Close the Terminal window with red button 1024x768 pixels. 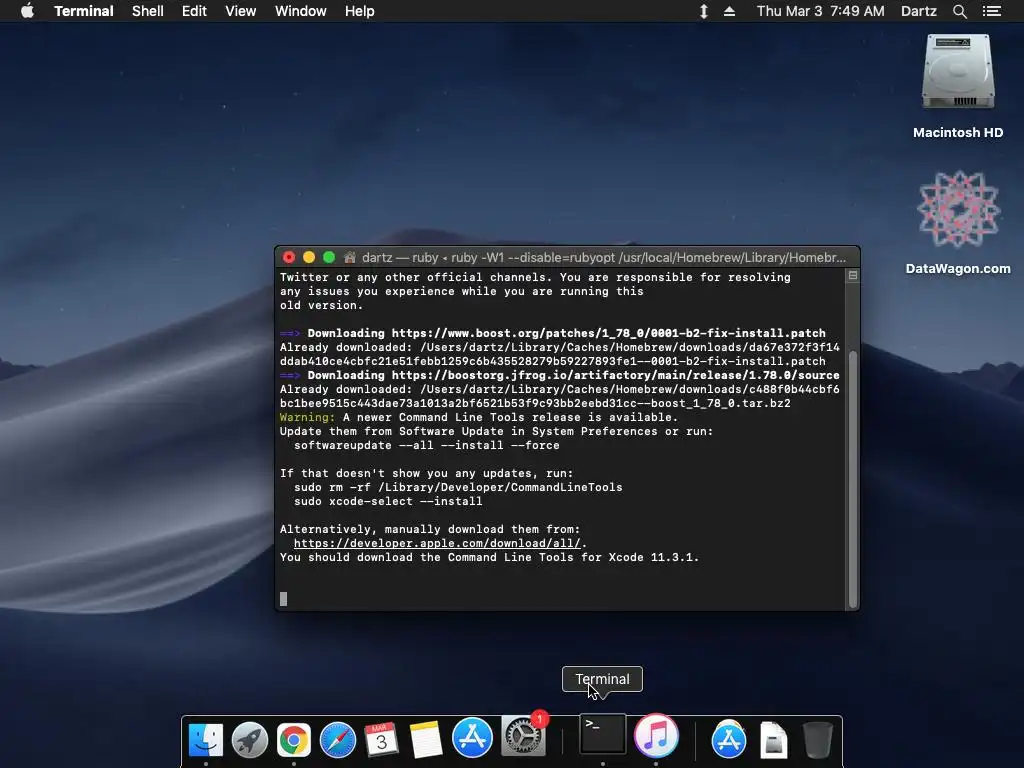tap(289, 257)
